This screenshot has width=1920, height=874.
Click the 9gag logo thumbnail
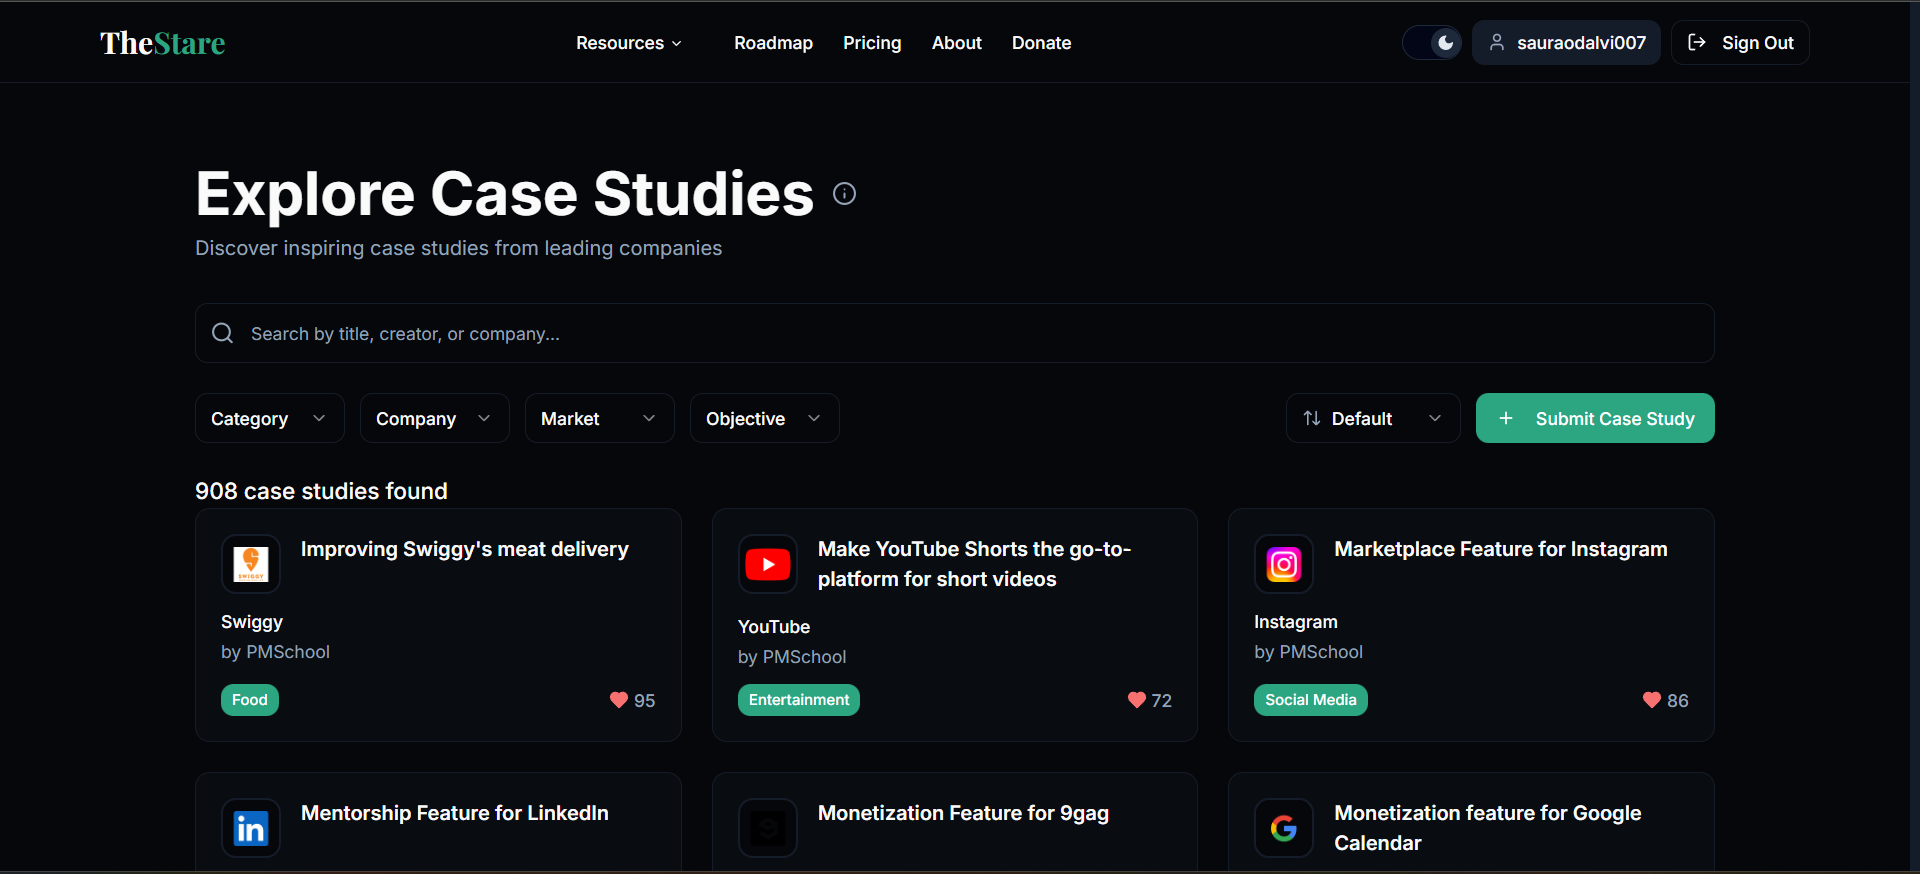pyautogui.click(x=768, y=828)
